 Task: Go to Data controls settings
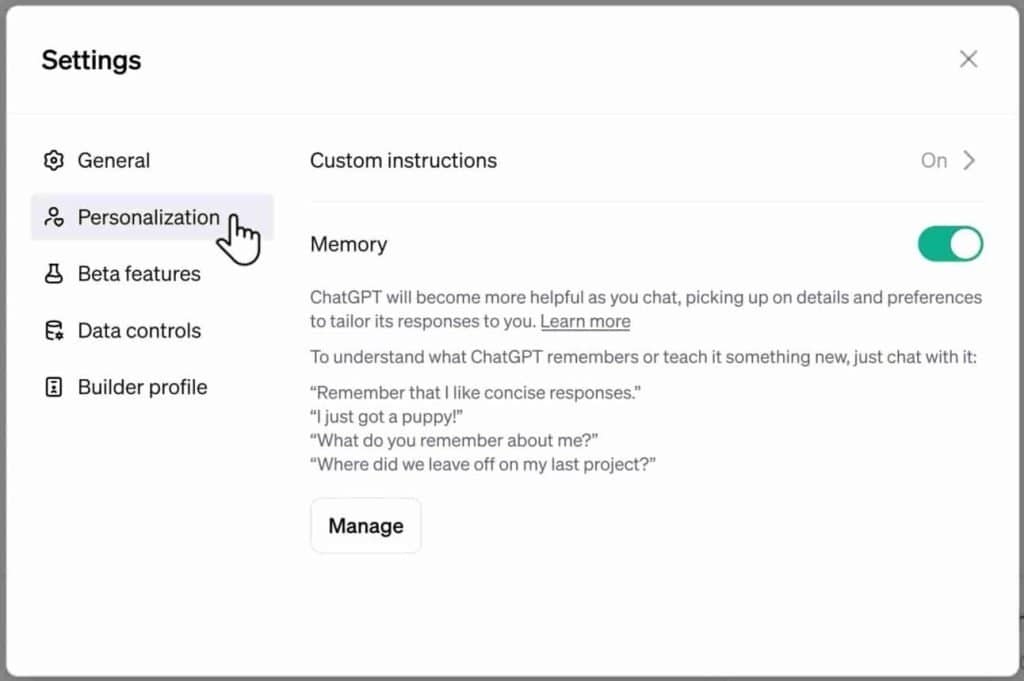(139, 331)
